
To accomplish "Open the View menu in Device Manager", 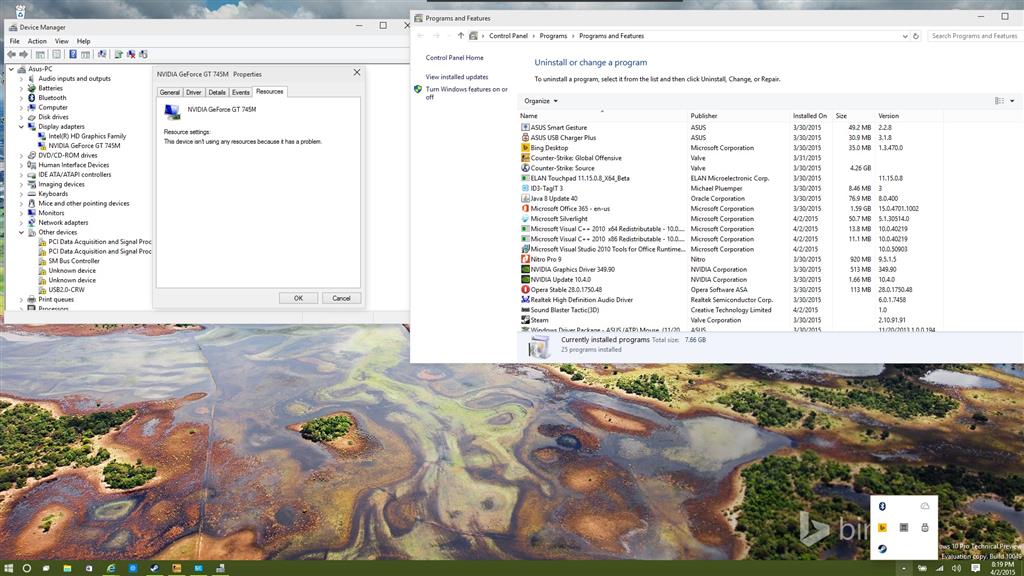I will [x=61, y=41].
